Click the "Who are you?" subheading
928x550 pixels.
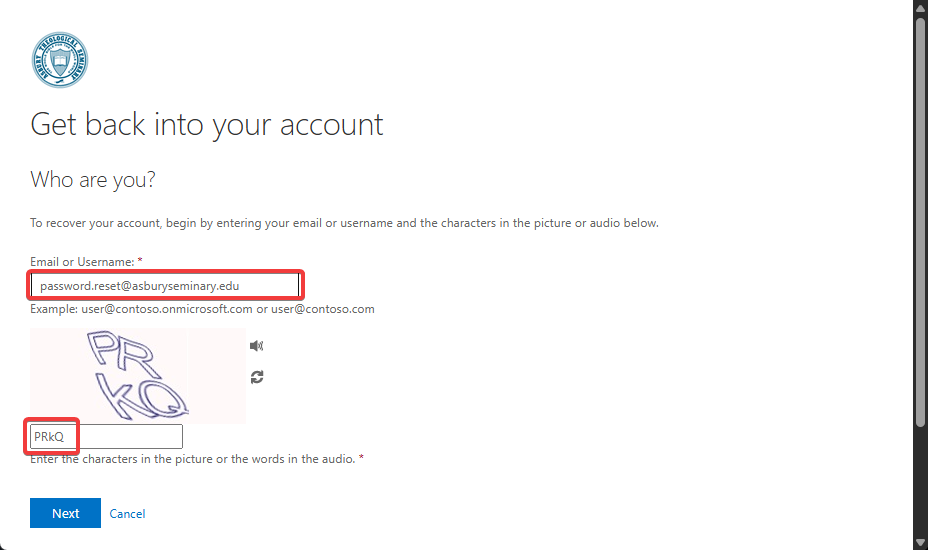[93, 180]
